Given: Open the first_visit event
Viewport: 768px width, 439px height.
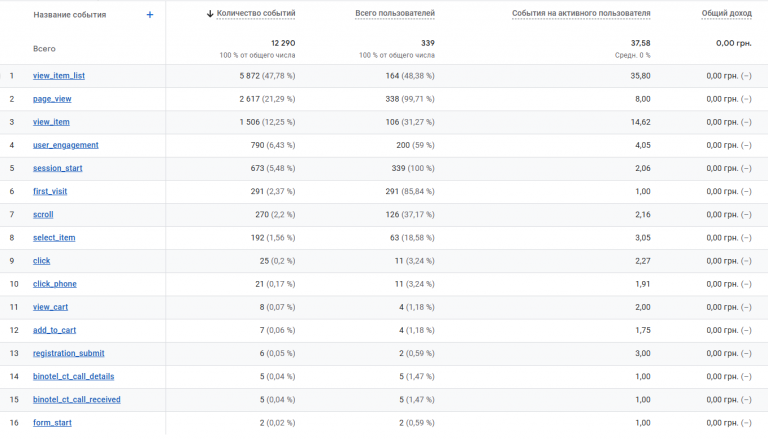Looking at the screenshot, I should point(50,191).
